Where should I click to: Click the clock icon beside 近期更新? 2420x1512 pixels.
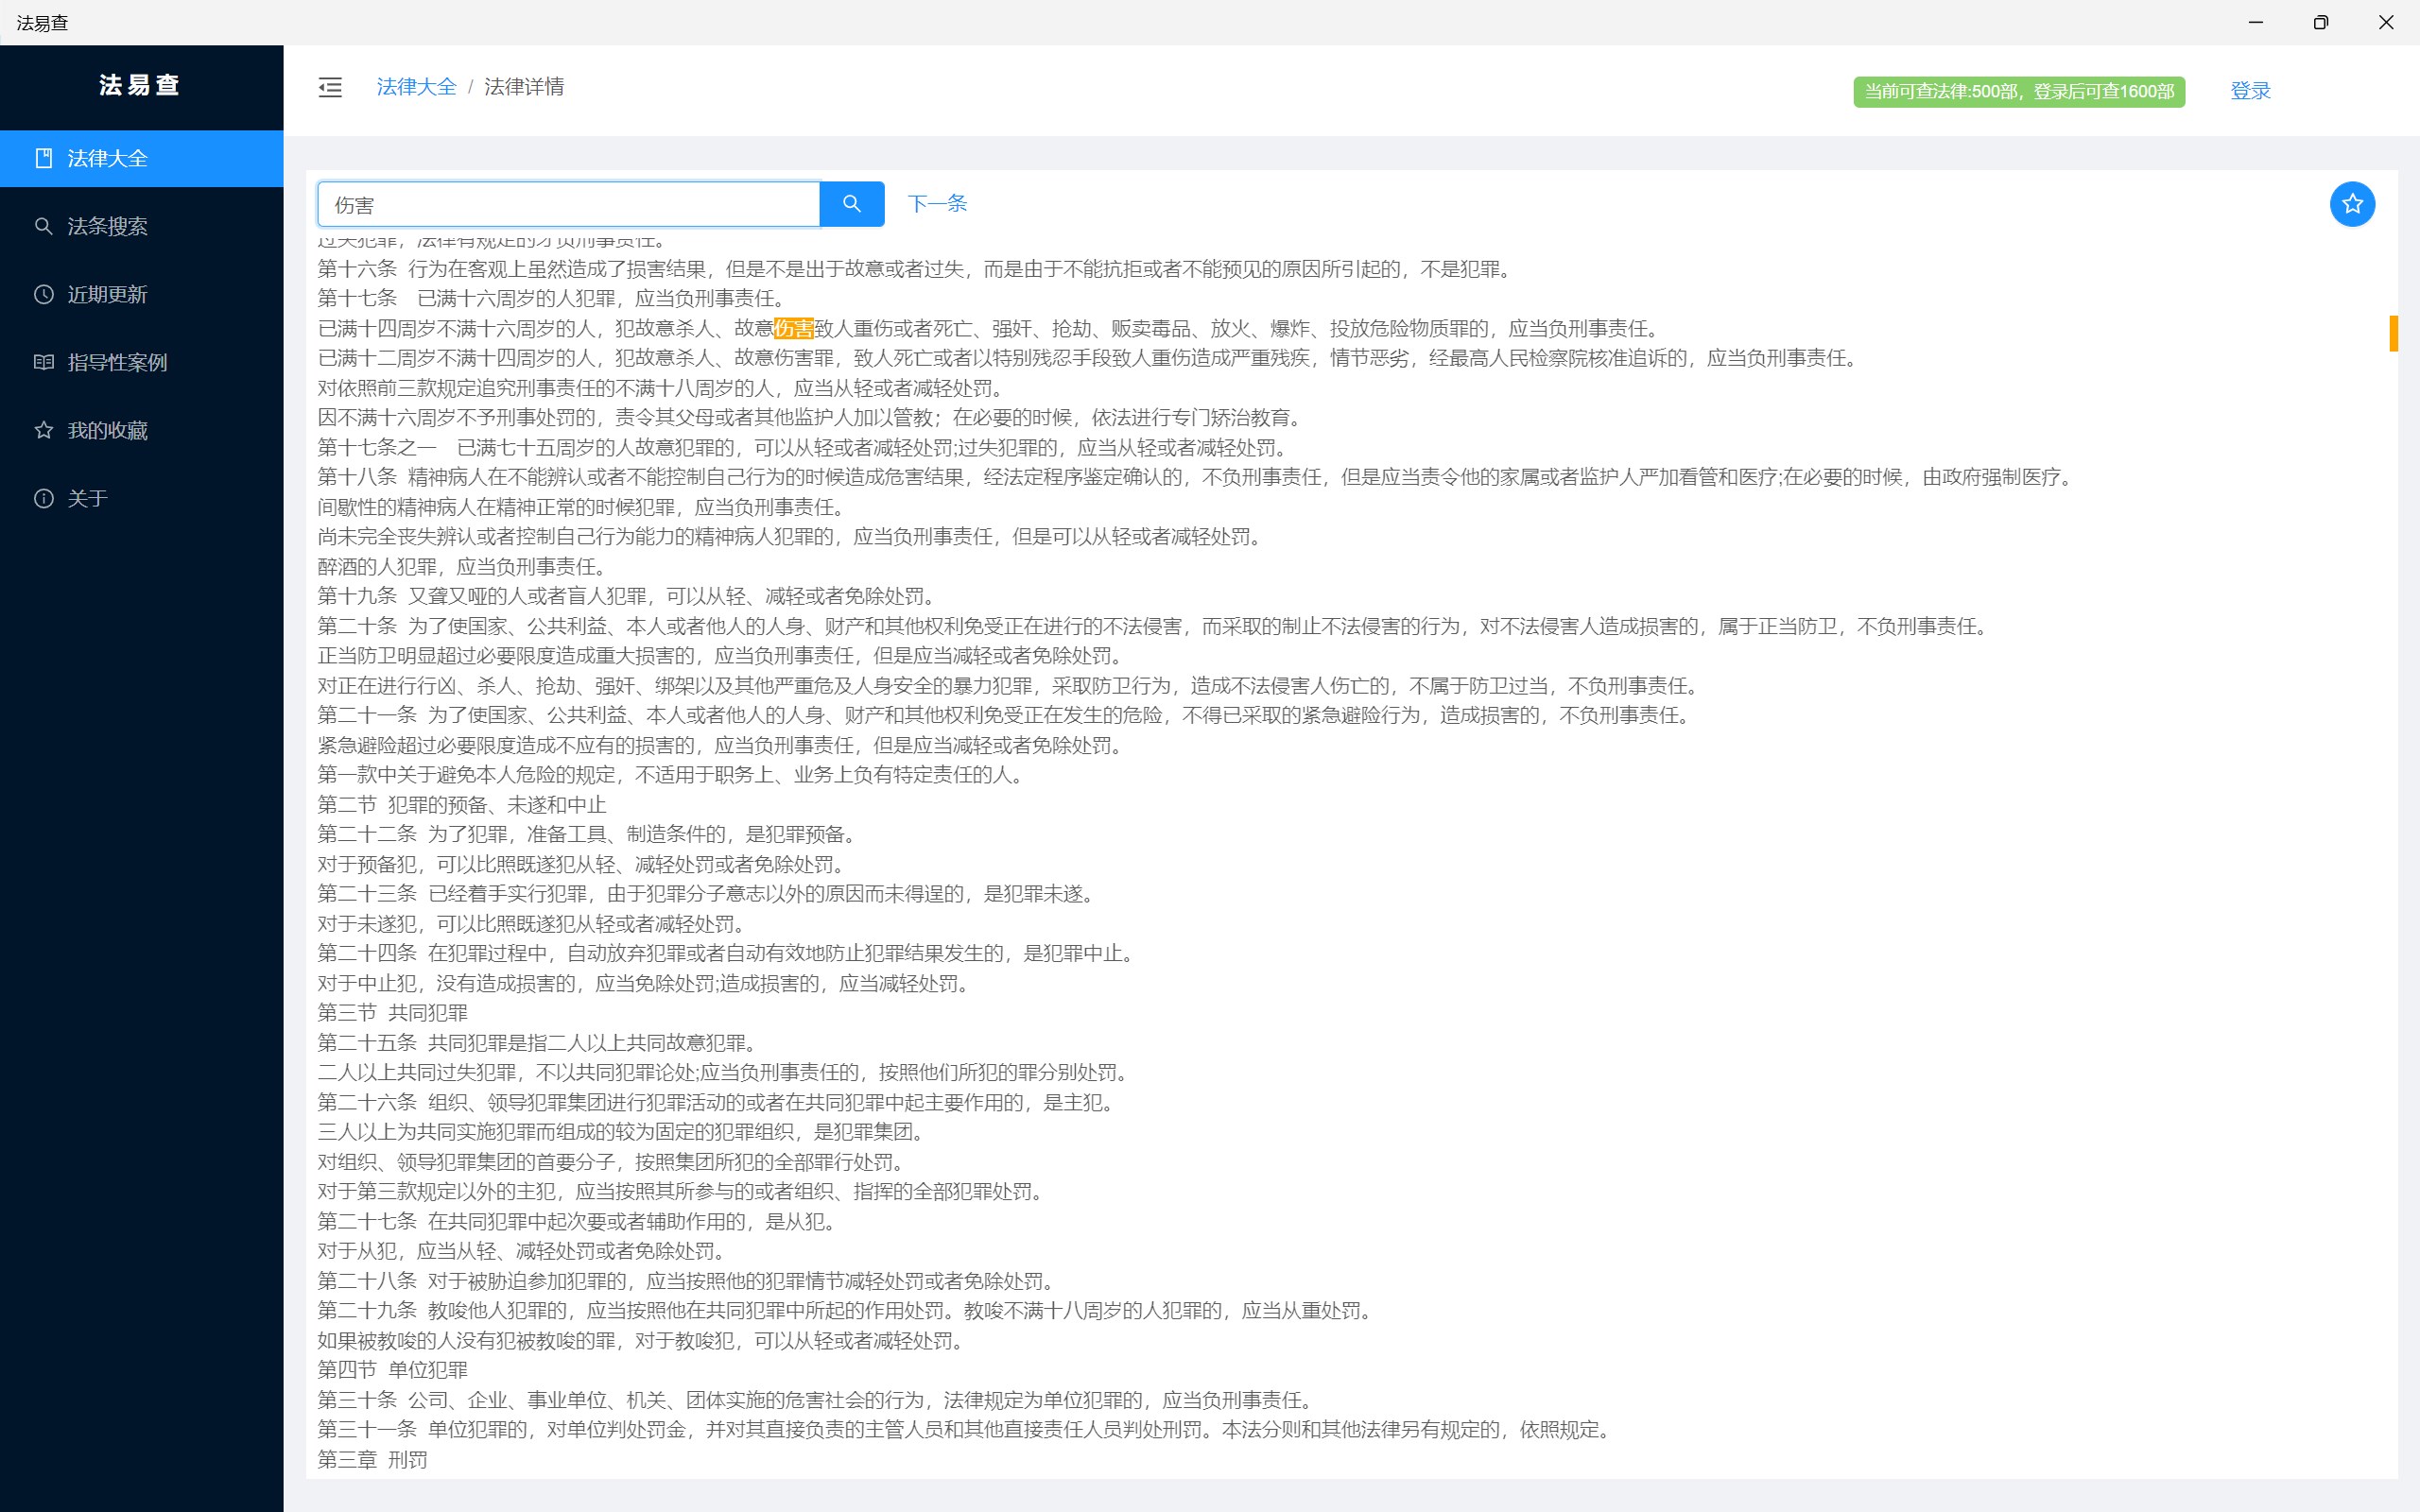coord(43,294)
